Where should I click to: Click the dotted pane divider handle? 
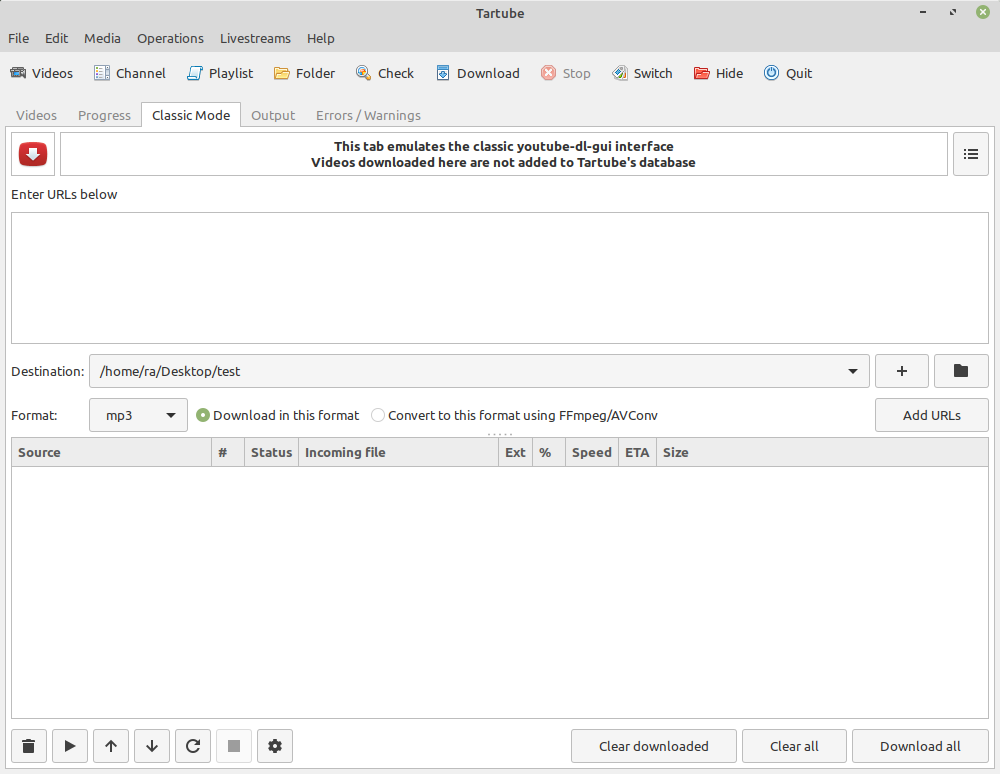[x=500, y=434]
